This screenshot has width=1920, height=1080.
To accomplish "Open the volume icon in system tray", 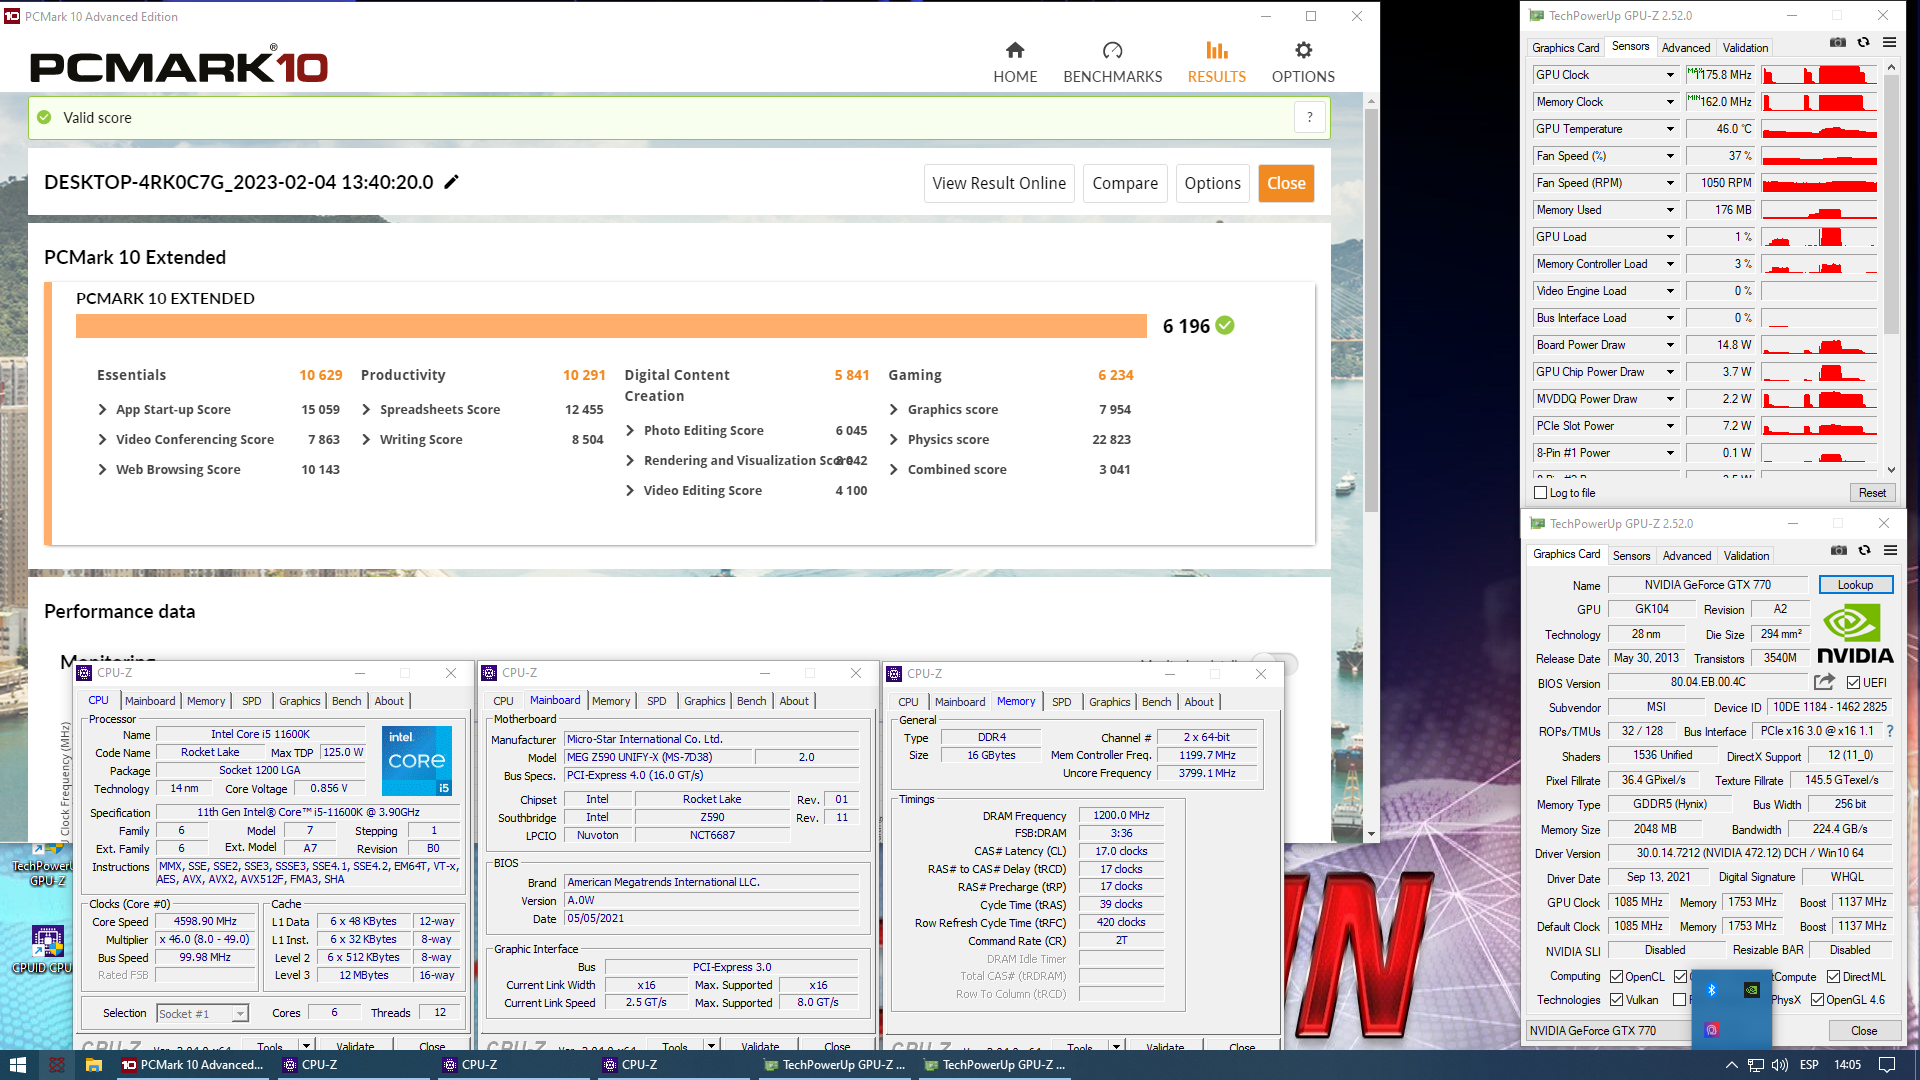I will click(x=1780, y=1065).
